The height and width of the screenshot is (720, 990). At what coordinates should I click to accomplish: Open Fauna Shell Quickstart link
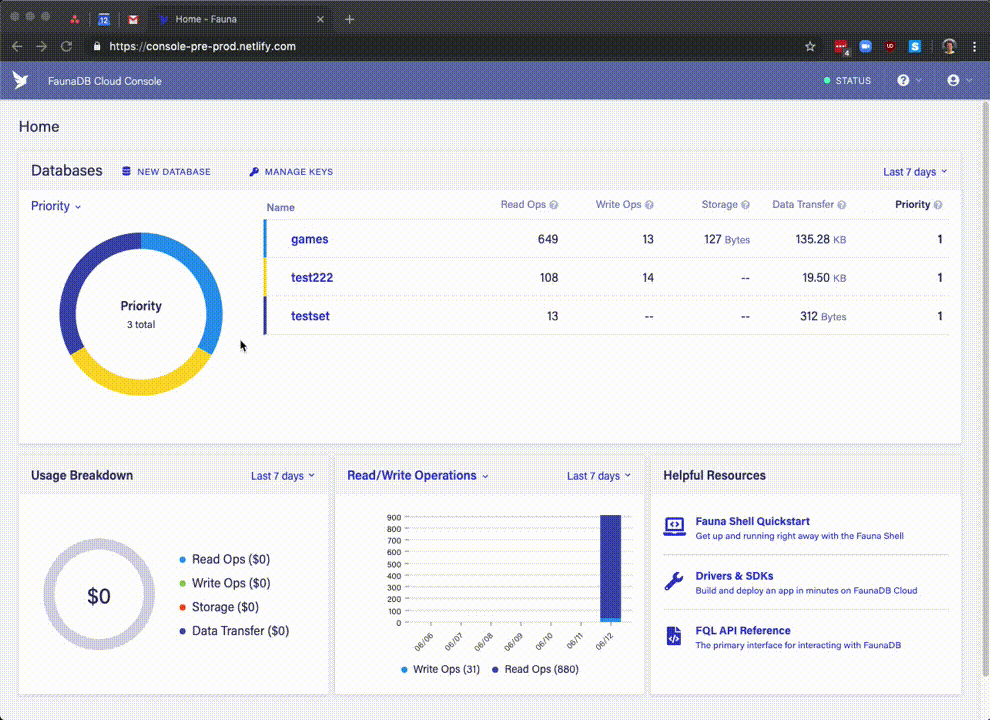pyautogui.click(x=752, y=521)
